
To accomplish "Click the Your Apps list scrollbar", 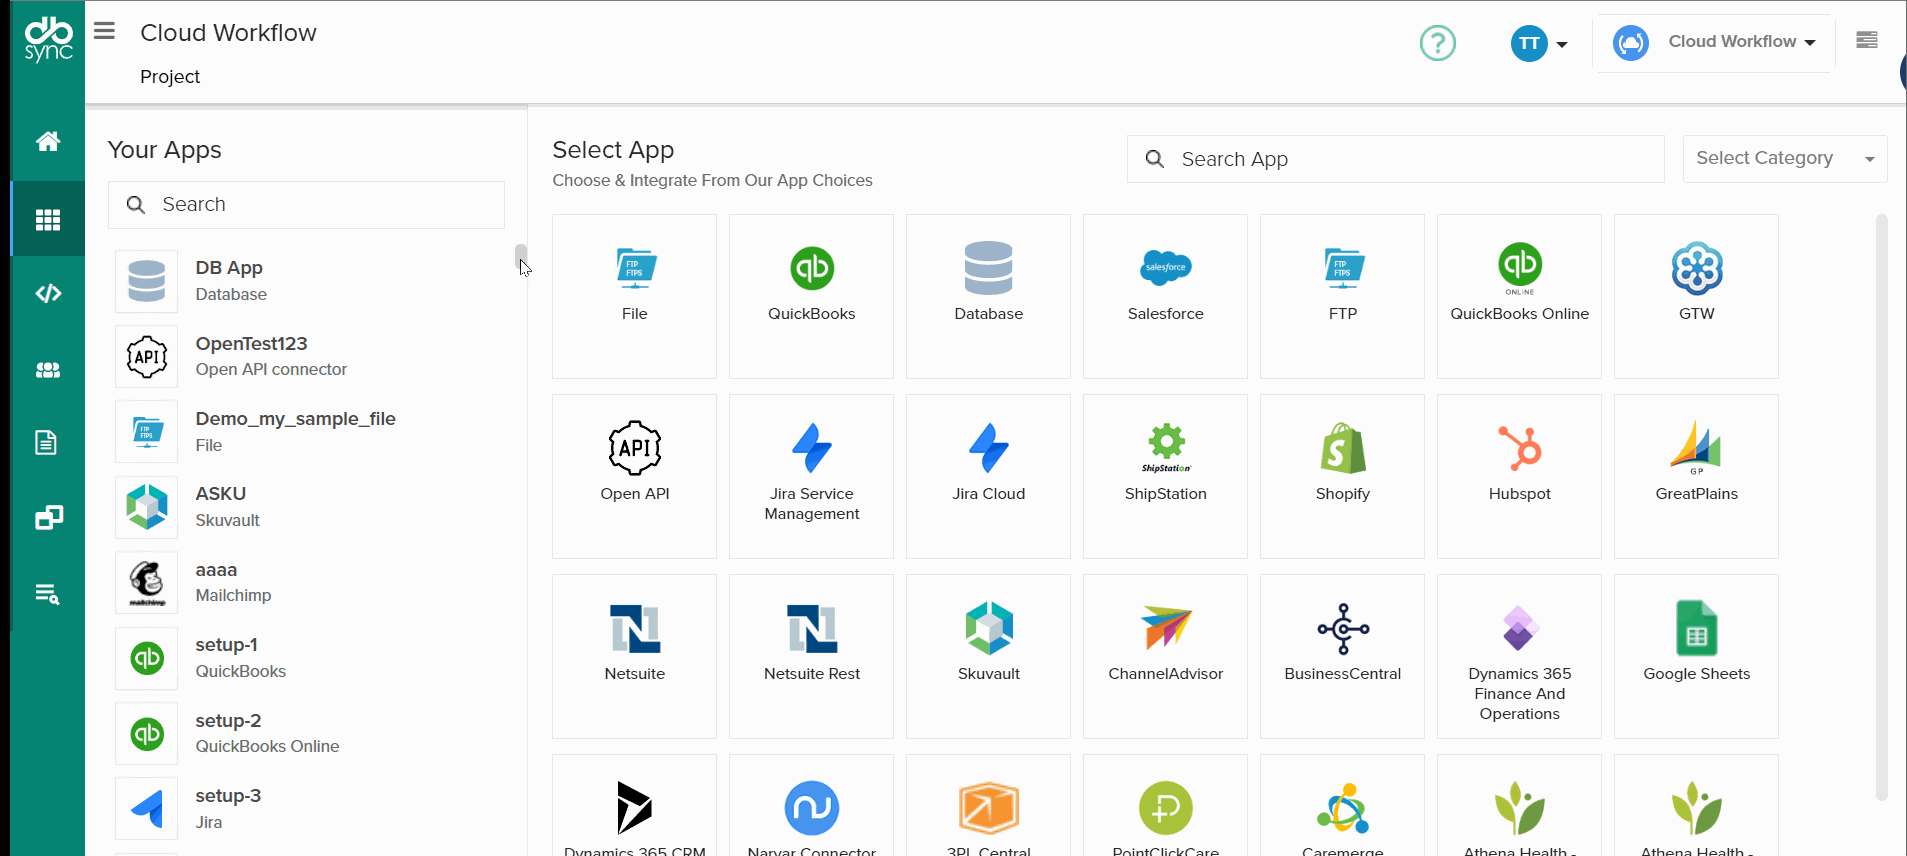I will (x=521, y=257).
